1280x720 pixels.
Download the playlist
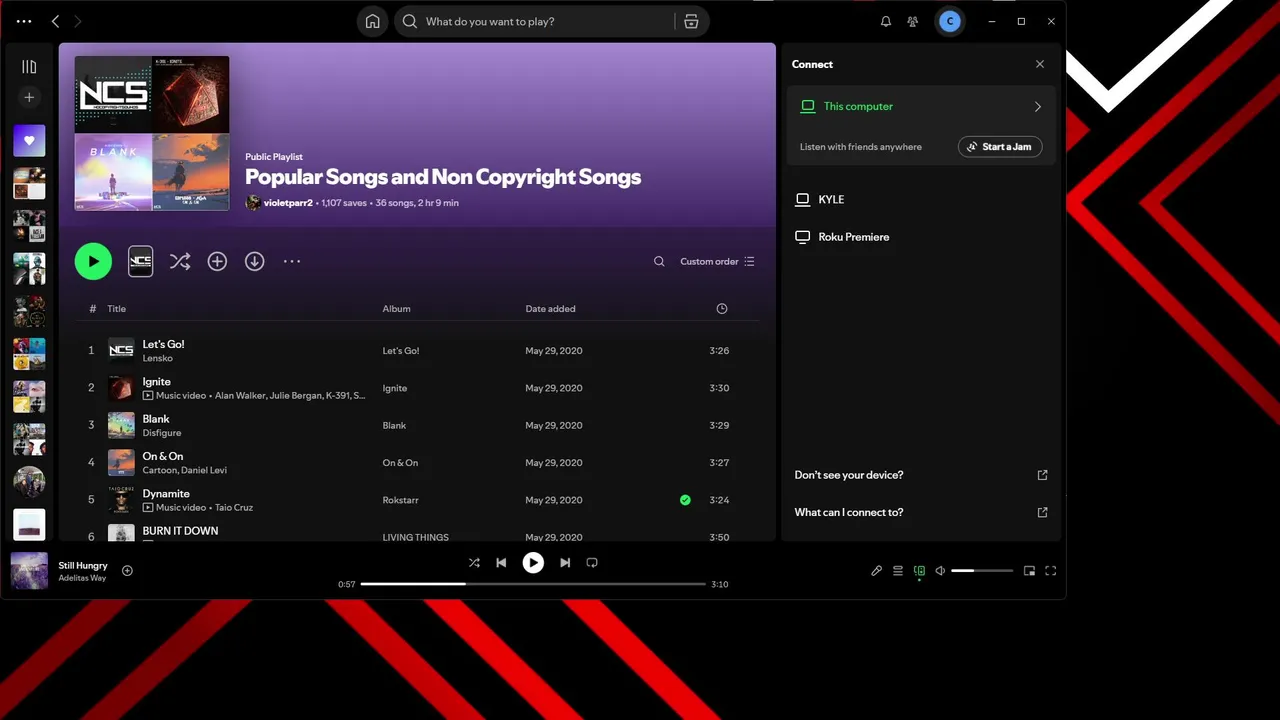[255, 261]
